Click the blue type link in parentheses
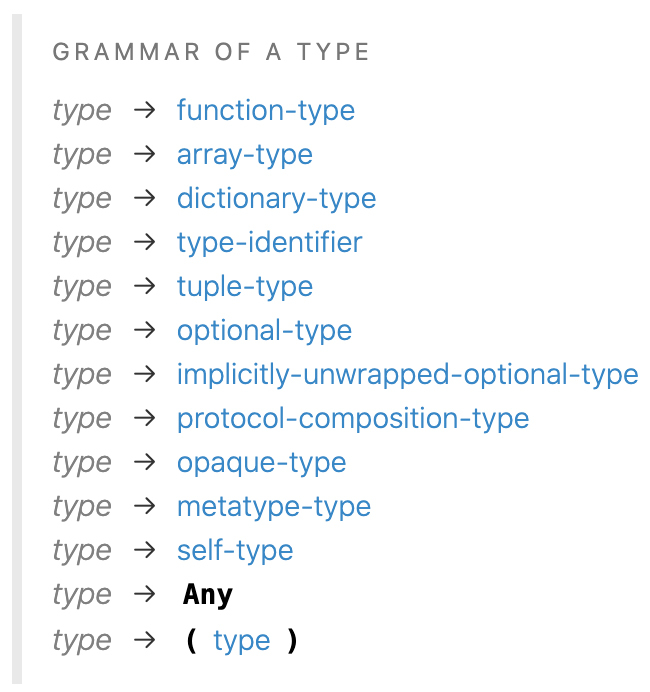 pyautogui.click(x=242, y=642)
